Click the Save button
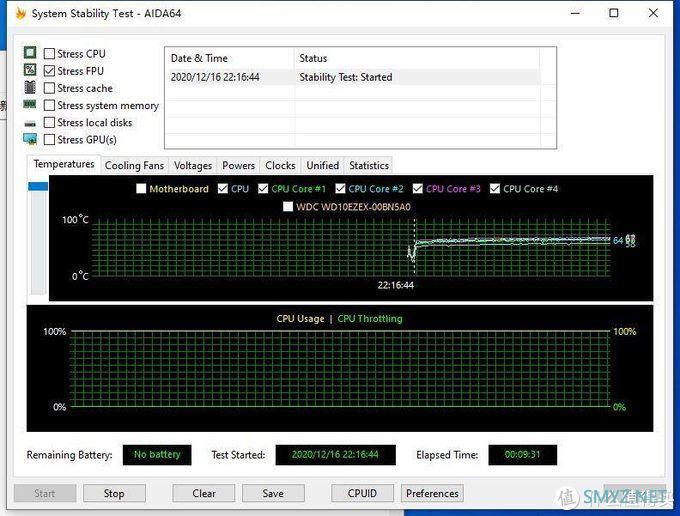The width and height of the screenshot is (680, 516). pyautogui.click(x=273, y=493)
